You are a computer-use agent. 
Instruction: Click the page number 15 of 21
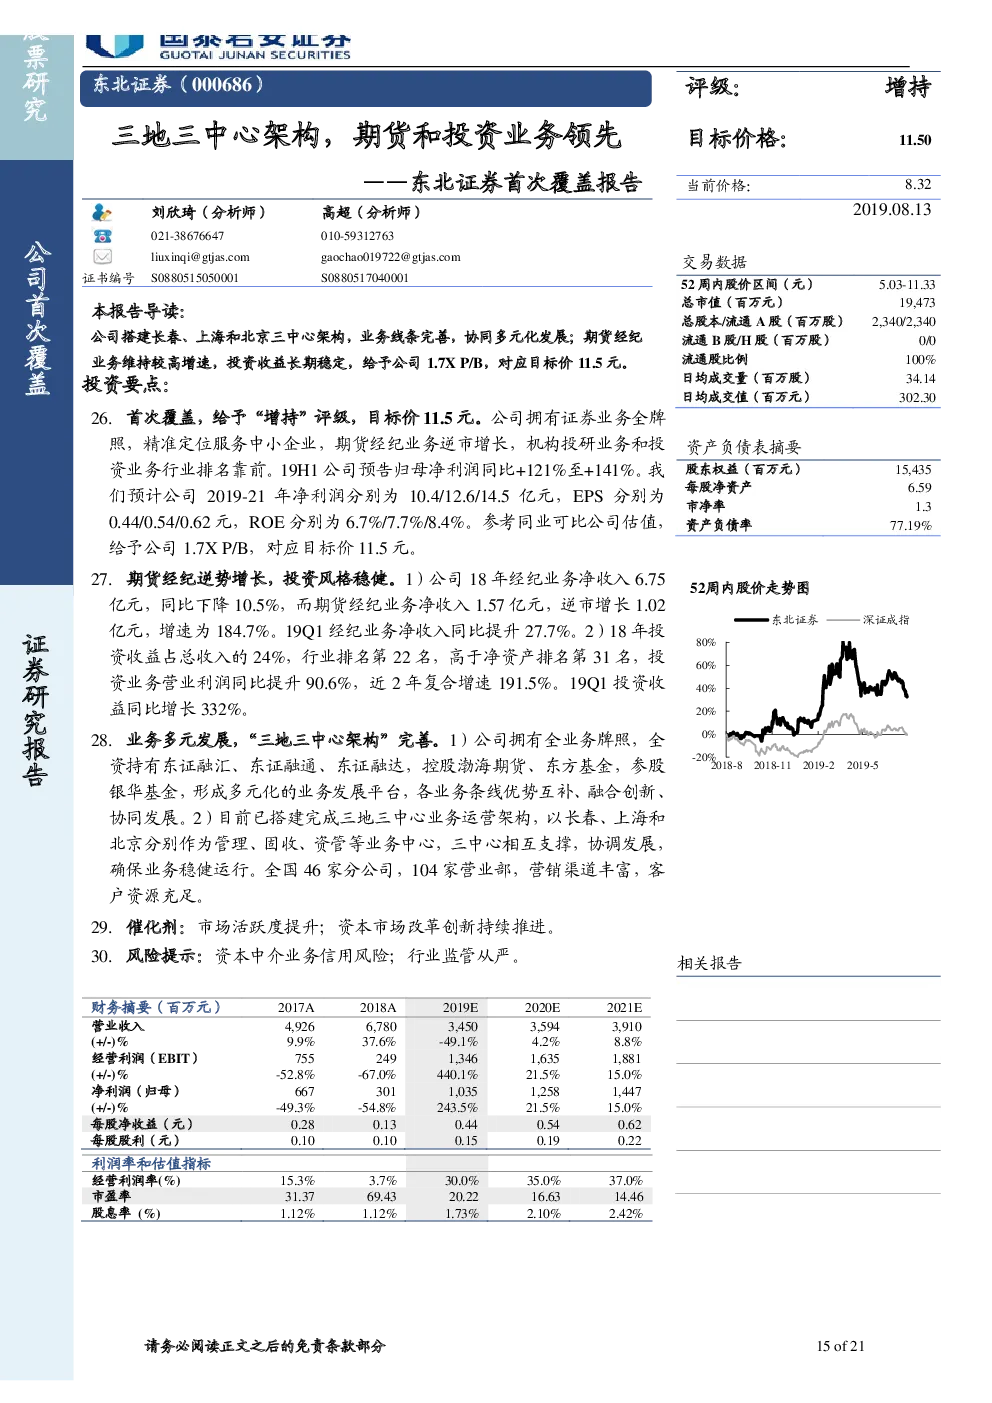(840, 1346)
